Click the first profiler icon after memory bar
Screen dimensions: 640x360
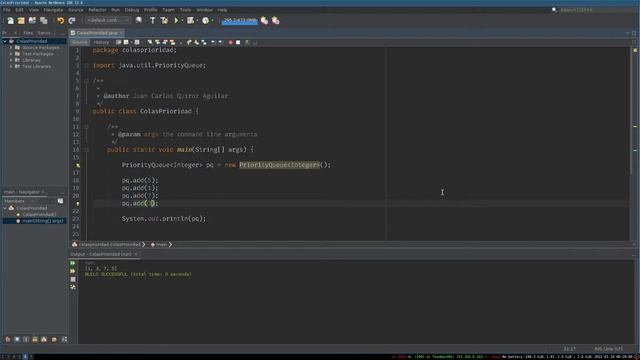coord(264,20)
